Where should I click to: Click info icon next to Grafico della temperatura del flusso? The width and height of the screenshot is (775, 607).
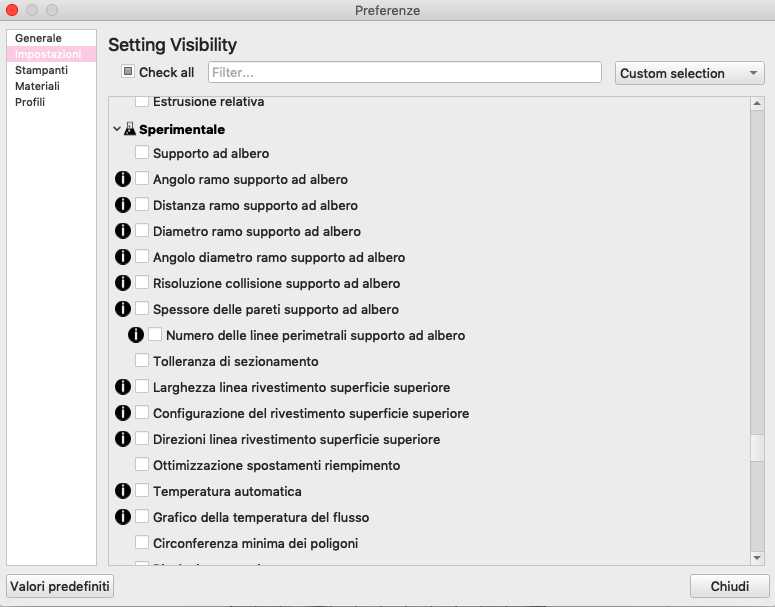coord(123,517)
